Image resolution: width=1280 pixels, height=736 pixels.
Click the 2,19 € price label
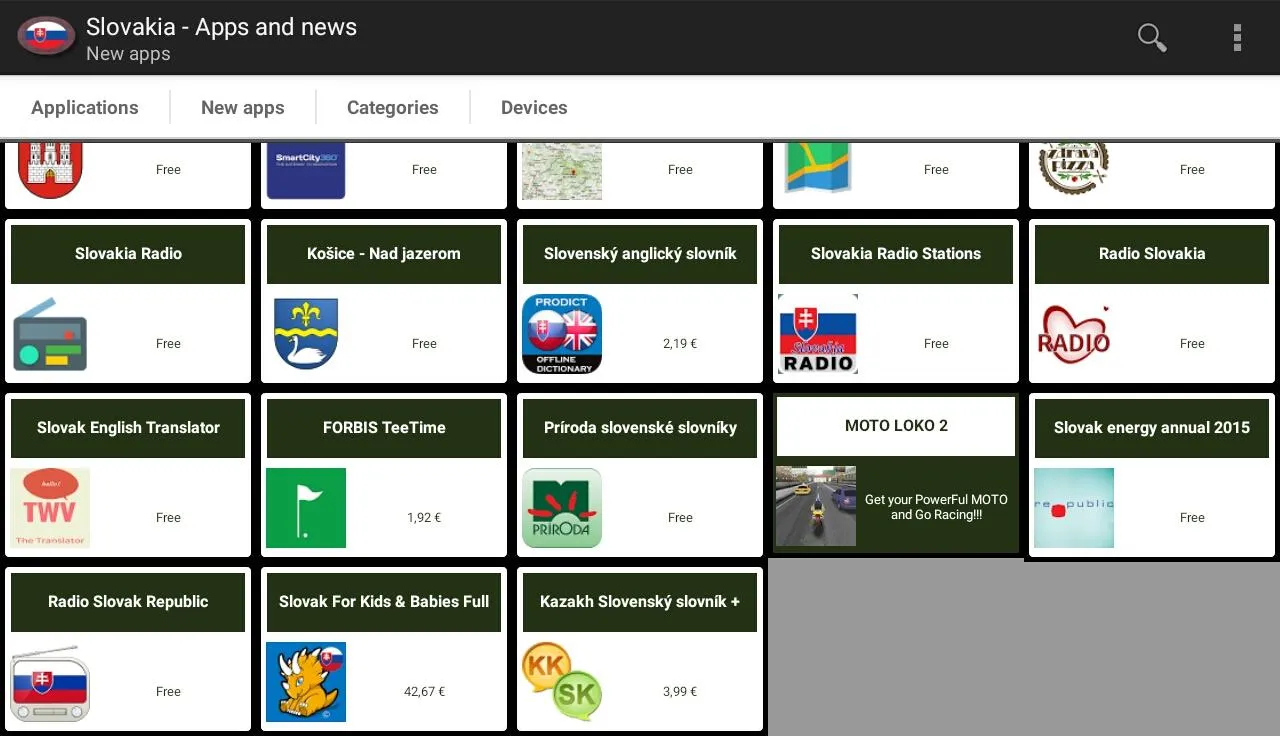[680, 343]
